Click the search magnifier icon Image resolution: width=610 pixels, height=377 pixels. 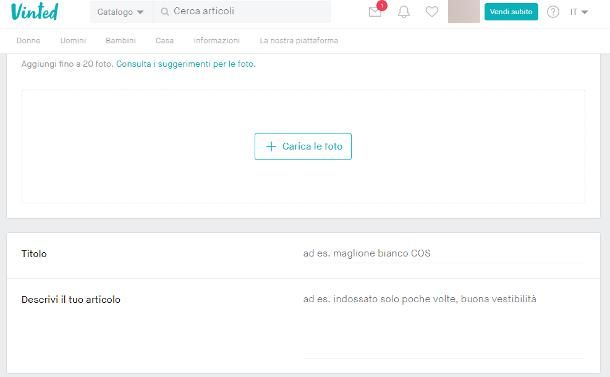tap(165, 12)
